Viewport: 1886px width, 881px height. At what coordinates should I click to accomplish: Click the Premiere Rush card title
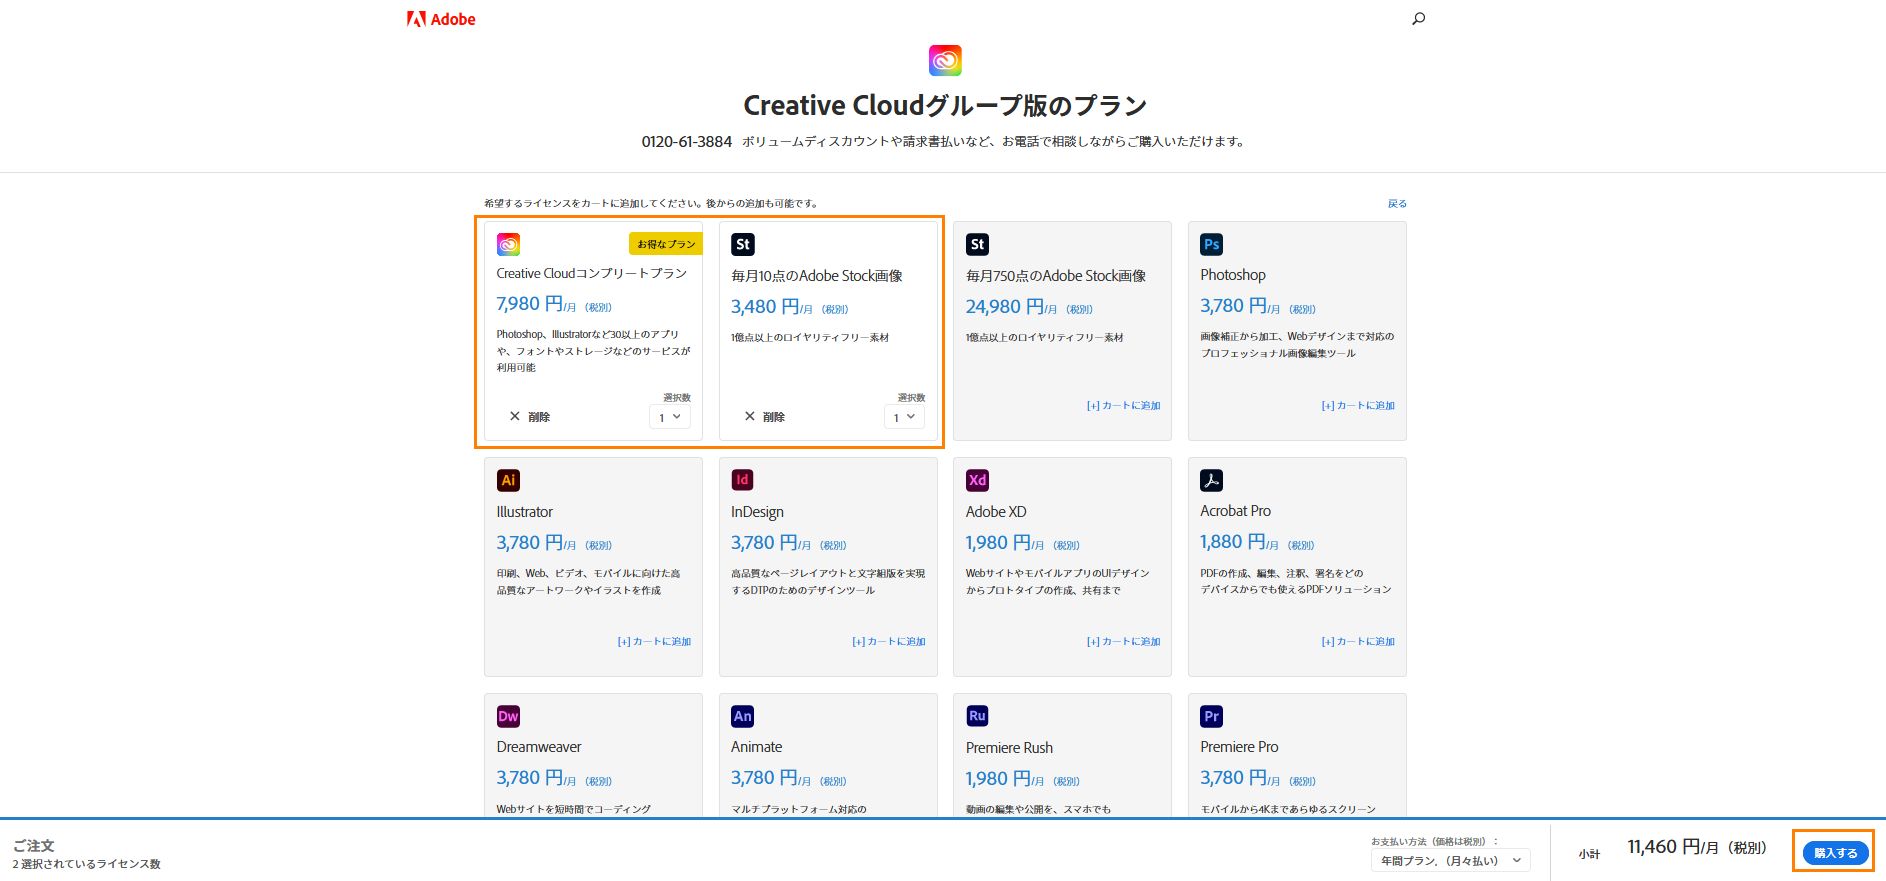1009,748
